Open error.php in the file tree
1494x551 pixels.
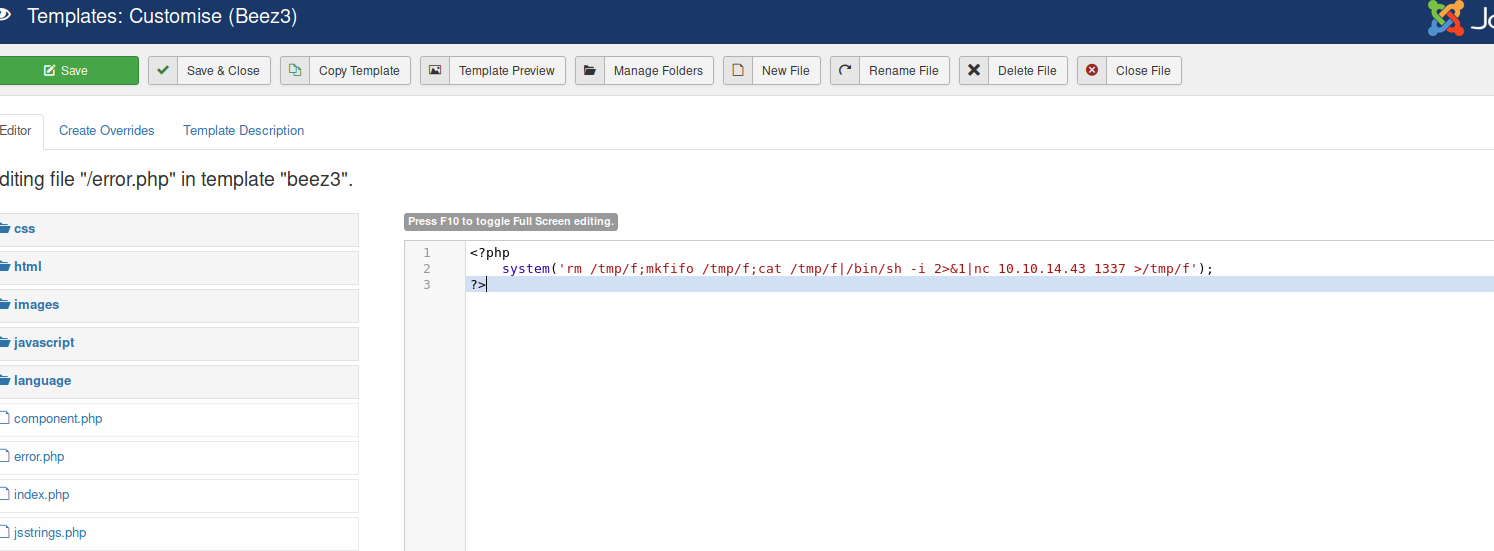(39, 457)
